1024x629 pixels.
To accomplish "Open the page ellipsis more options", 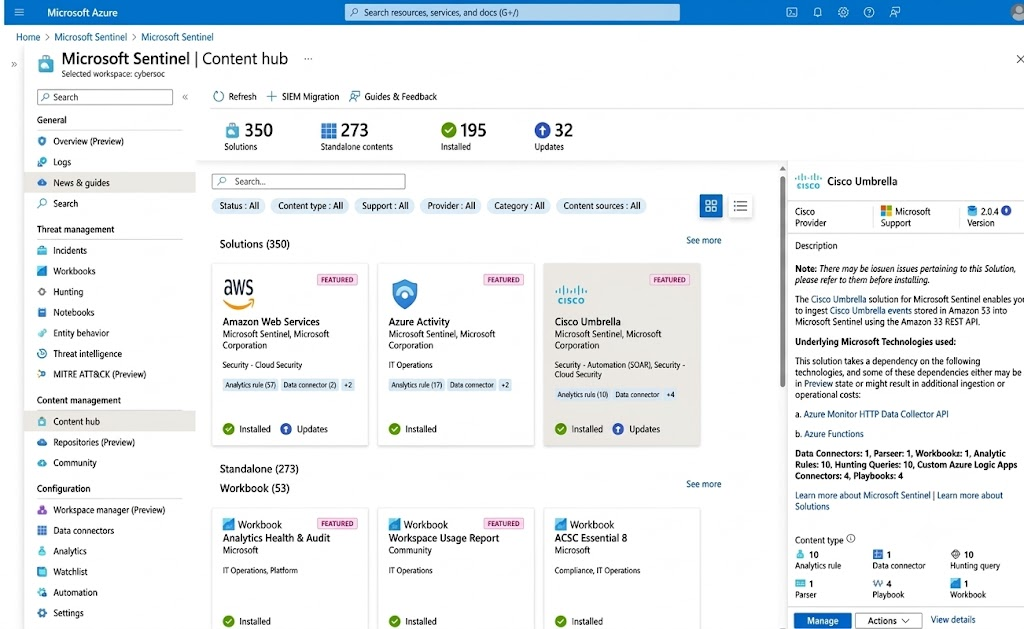I will click(x=308, y=59).
